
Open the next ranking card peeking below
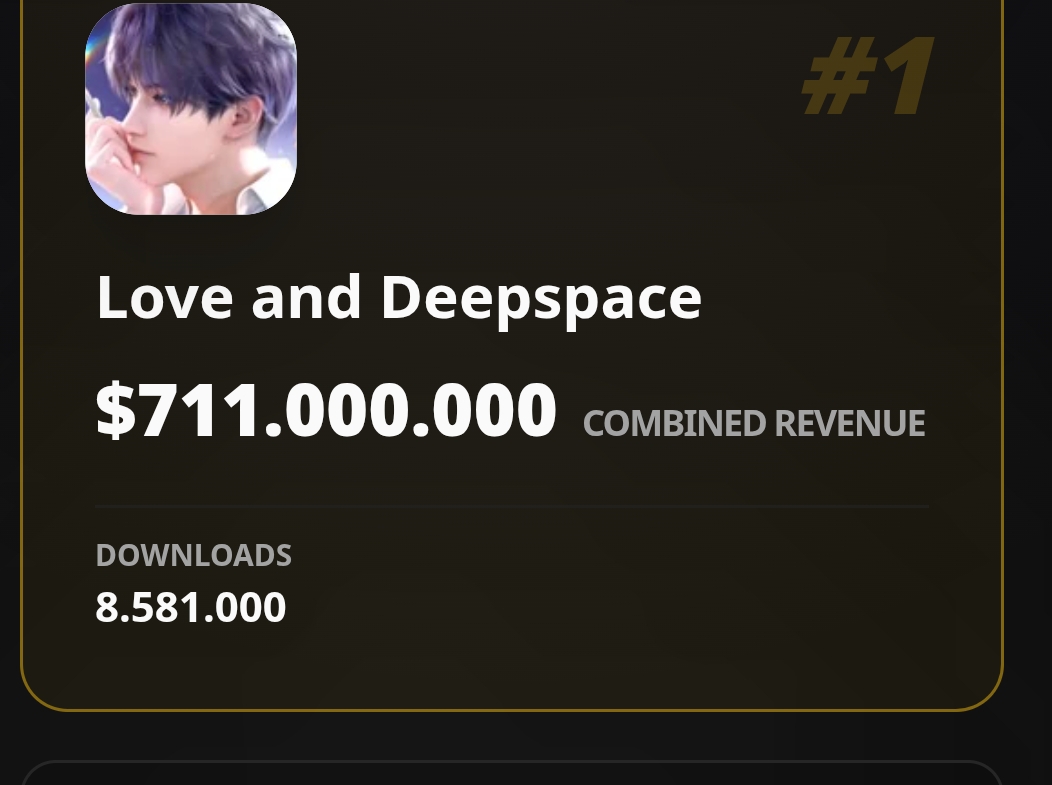click(x=512, y=774)
